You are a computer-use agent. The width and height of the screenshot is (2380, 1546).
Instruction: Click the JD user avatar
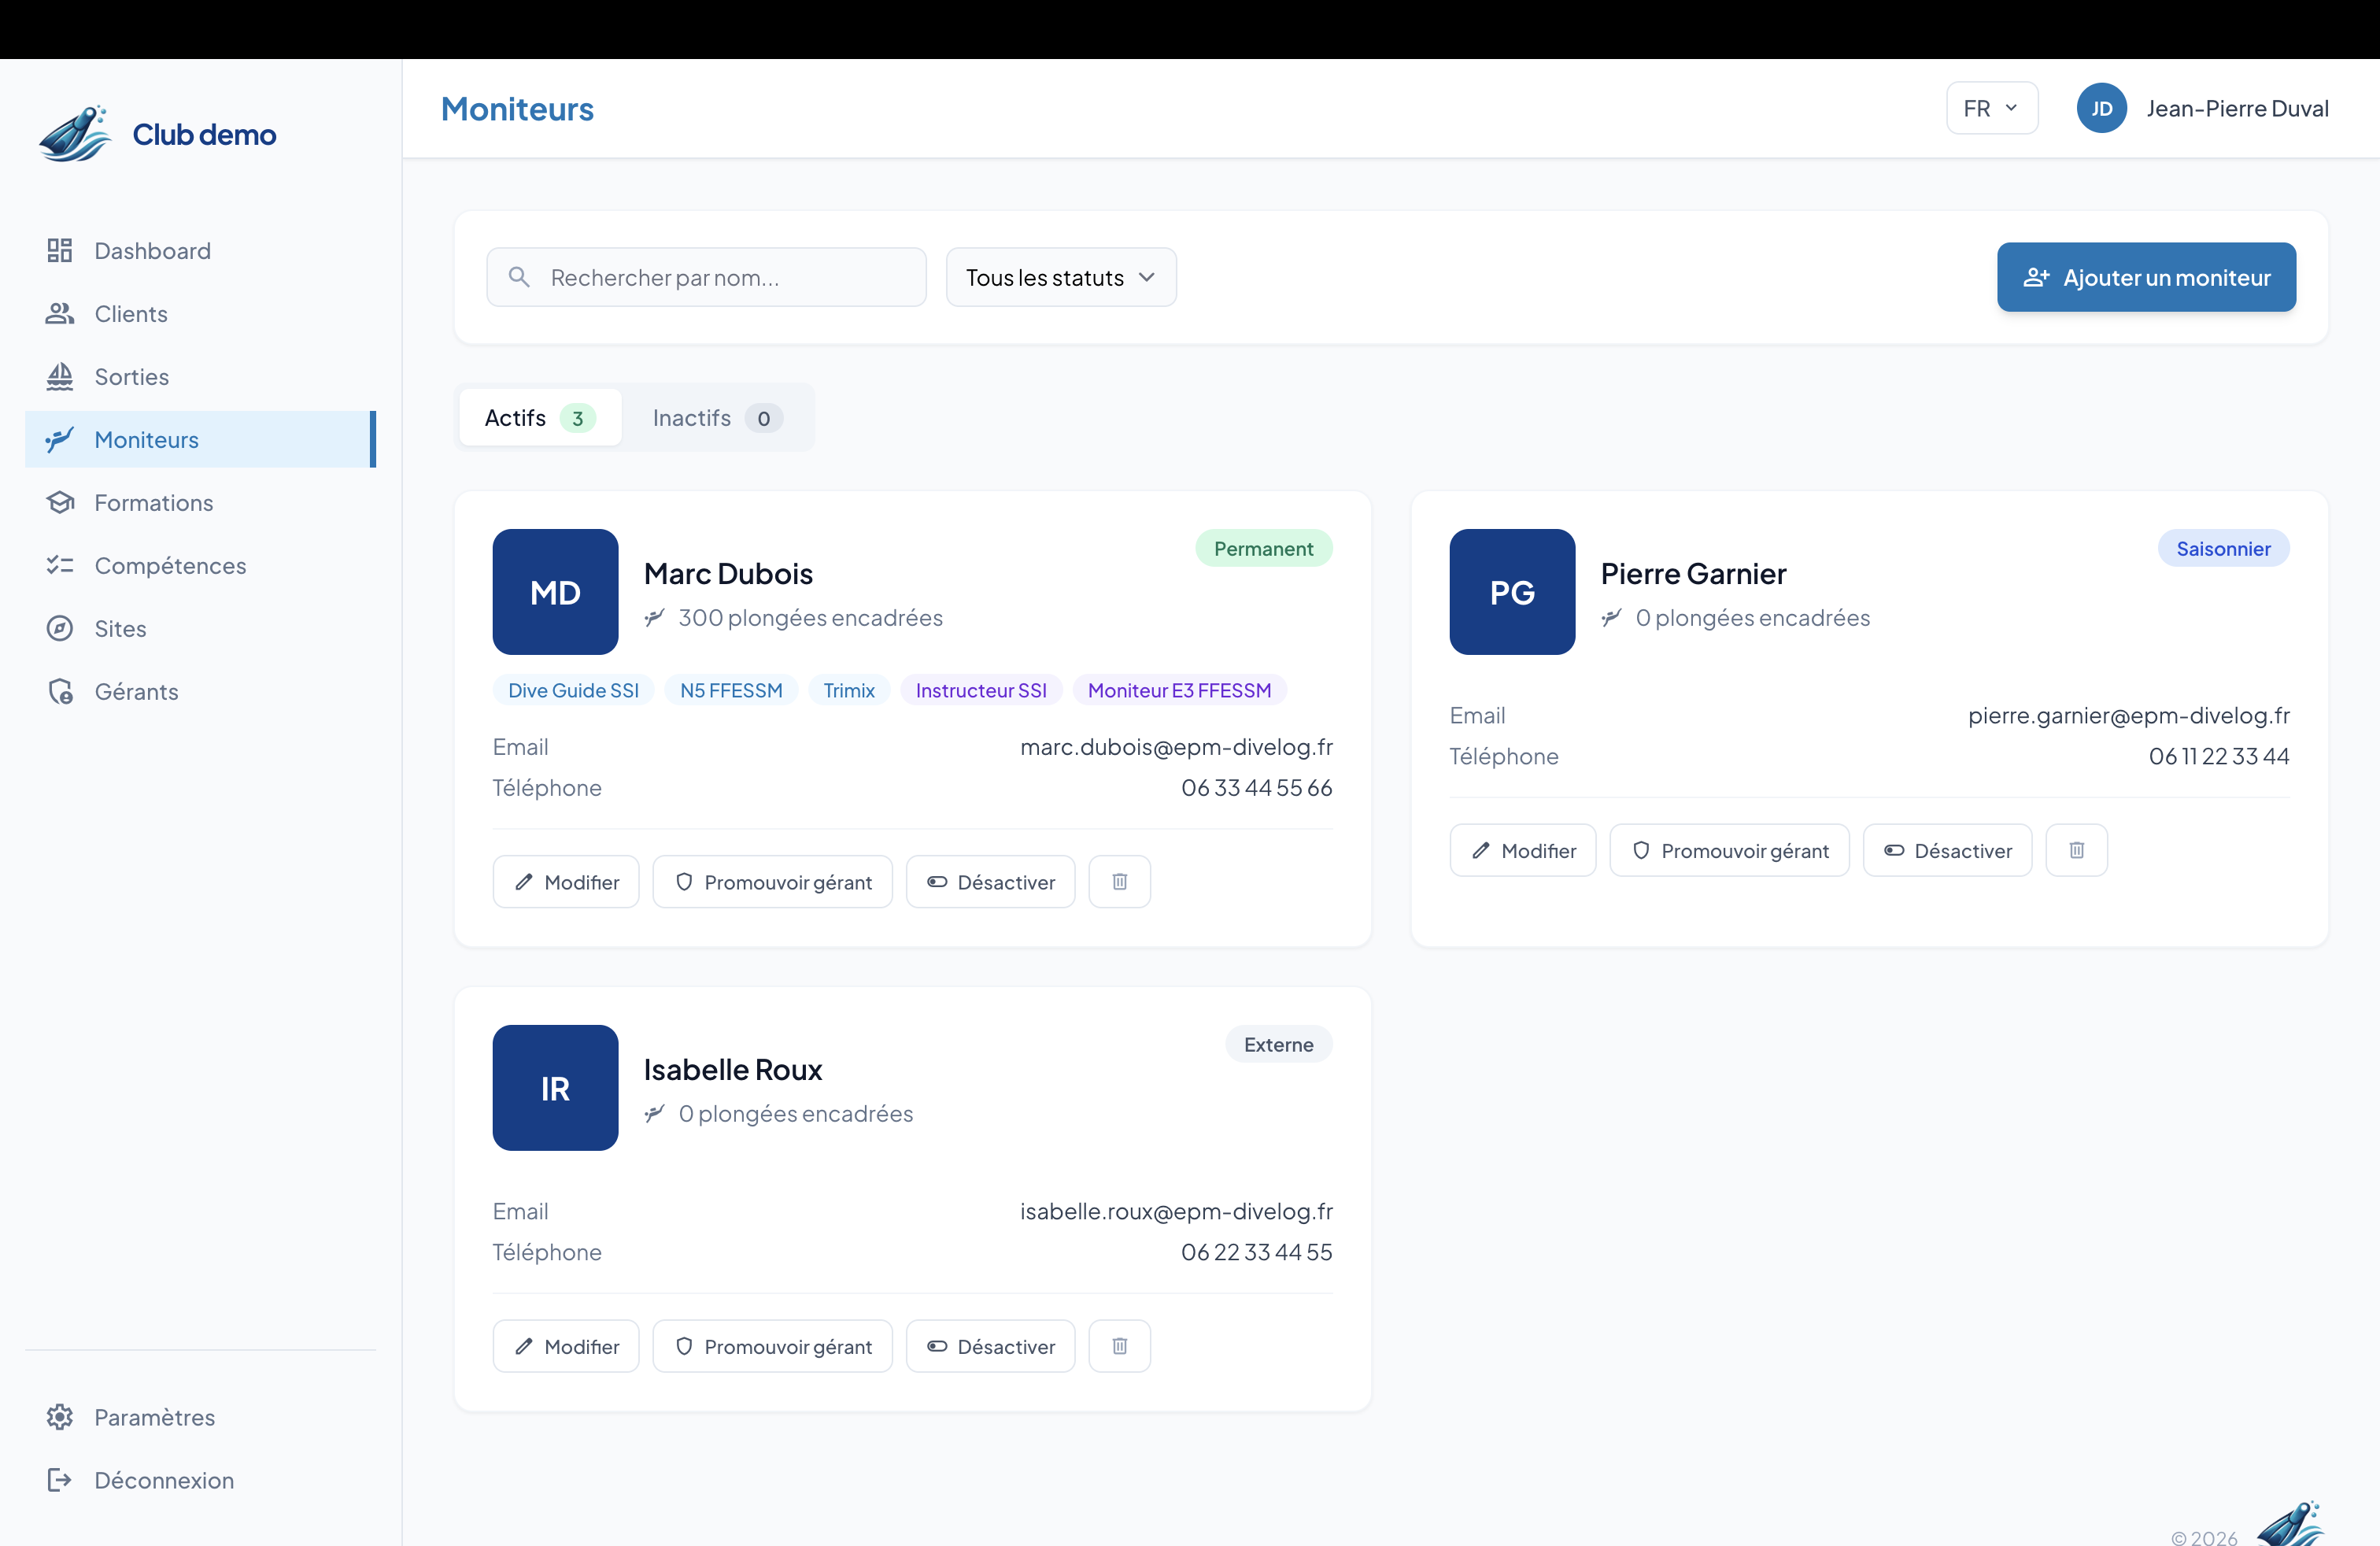tap(2101, 108)
